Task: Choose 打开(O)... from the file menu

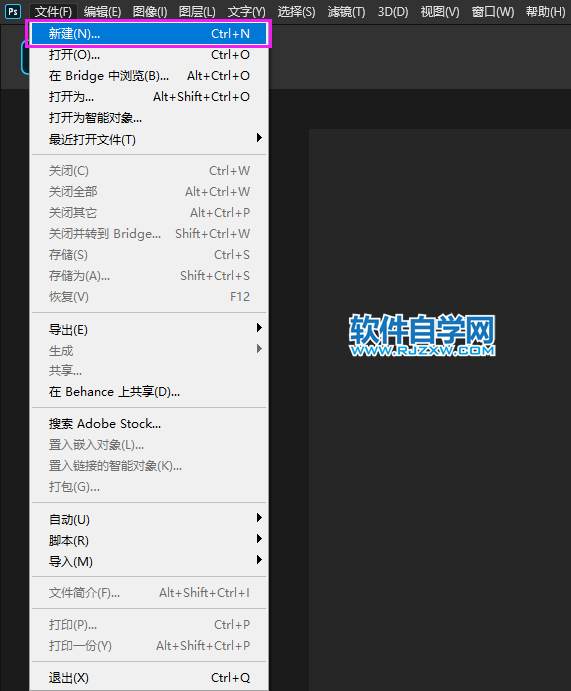Action: (x=149, y=55)
